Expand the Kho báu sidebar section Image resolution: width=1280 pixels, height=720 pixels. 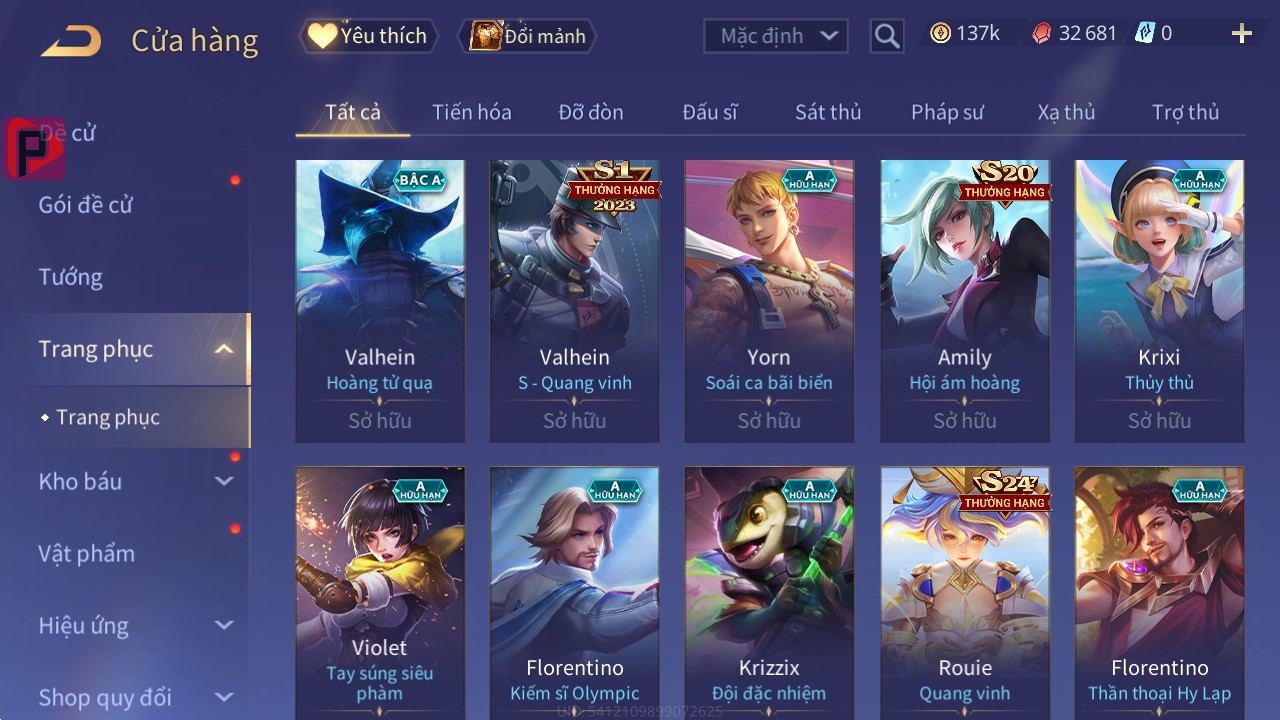(224, 481)
